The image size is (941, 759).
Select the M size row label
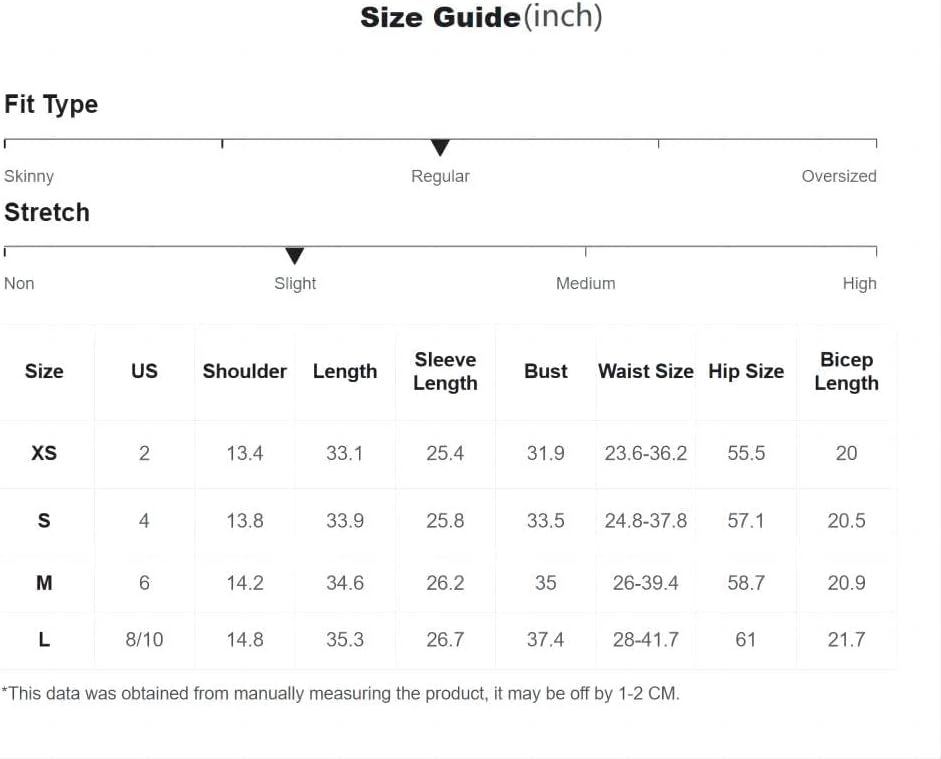44,583
